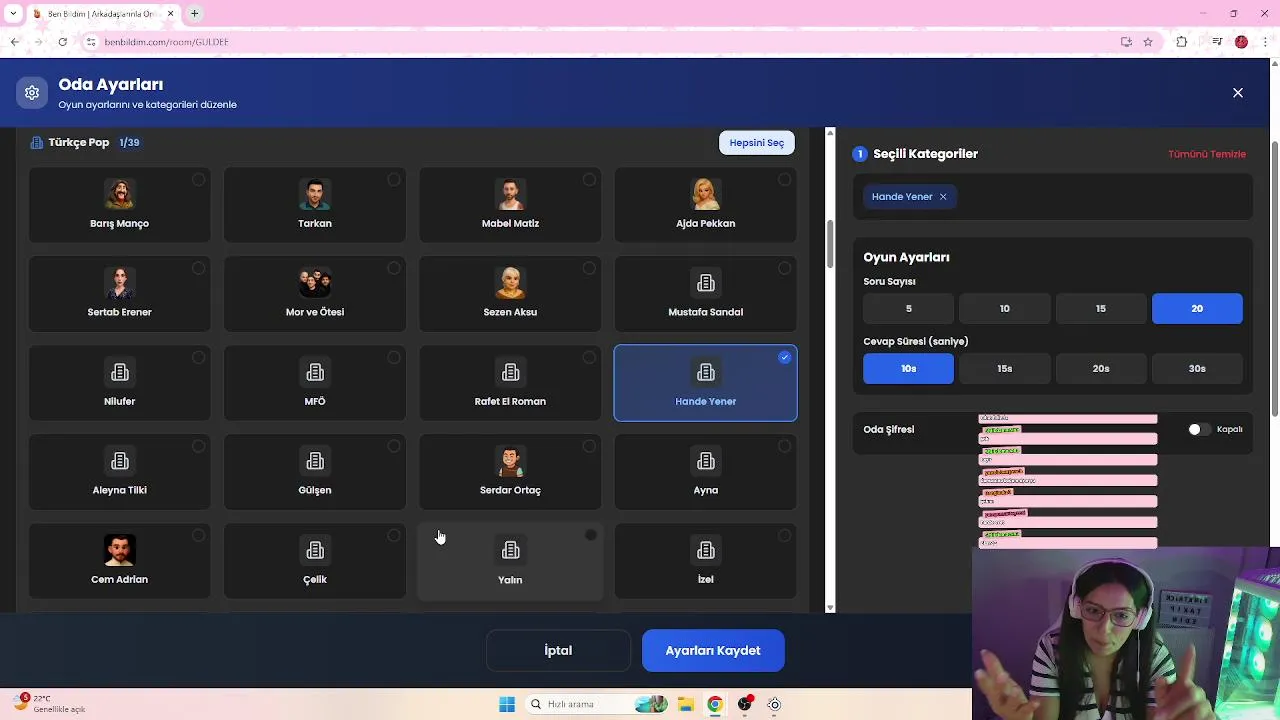1280x720 pixels.
Task: Click the category list scroll-down arrow
Action: tap(830, 607)
